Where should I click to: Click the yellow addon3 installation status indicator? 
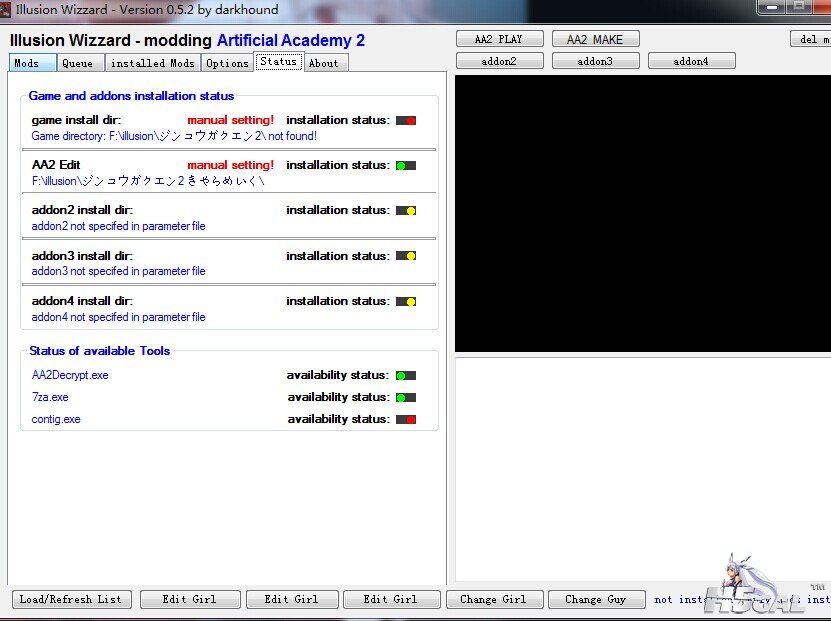406,256
